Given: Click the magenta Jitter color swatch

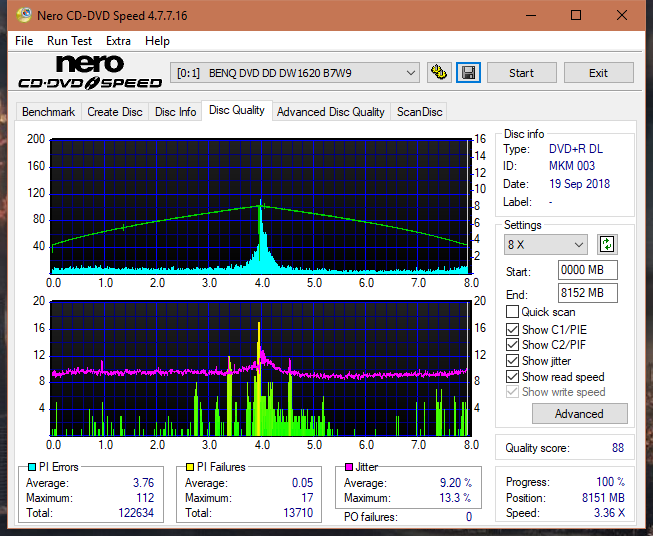Looking at the screenshot, I should (349, 467).
